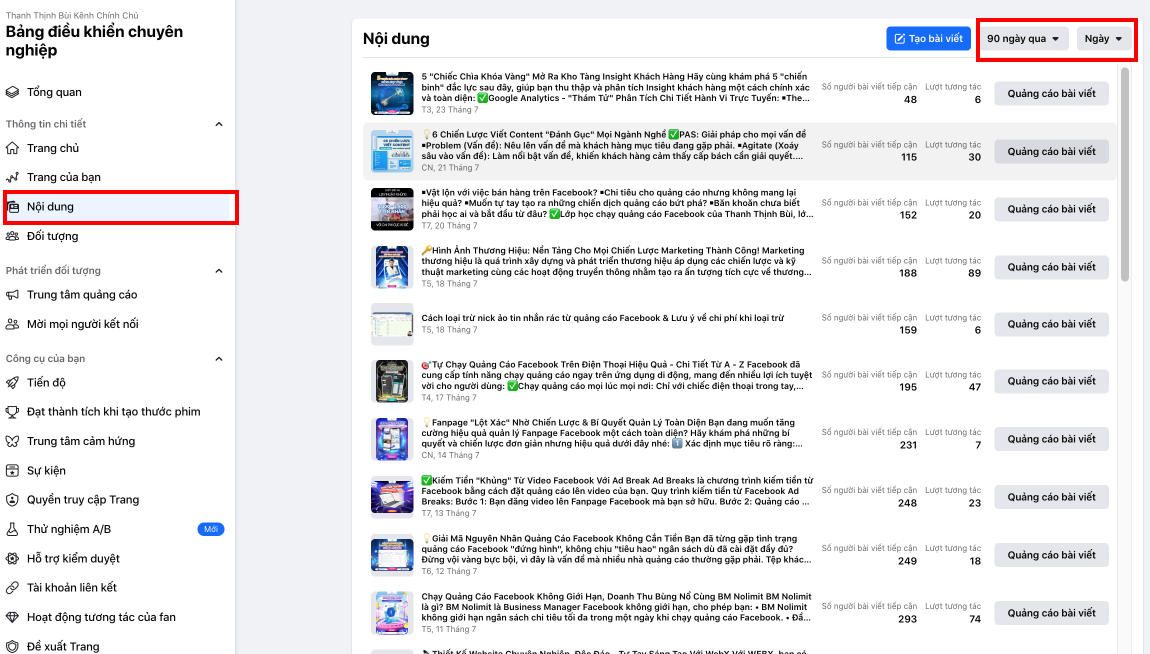Click Quảng cáo bài viết for 6 Chiến Lược Viết Content post

tap(1051, 152)
